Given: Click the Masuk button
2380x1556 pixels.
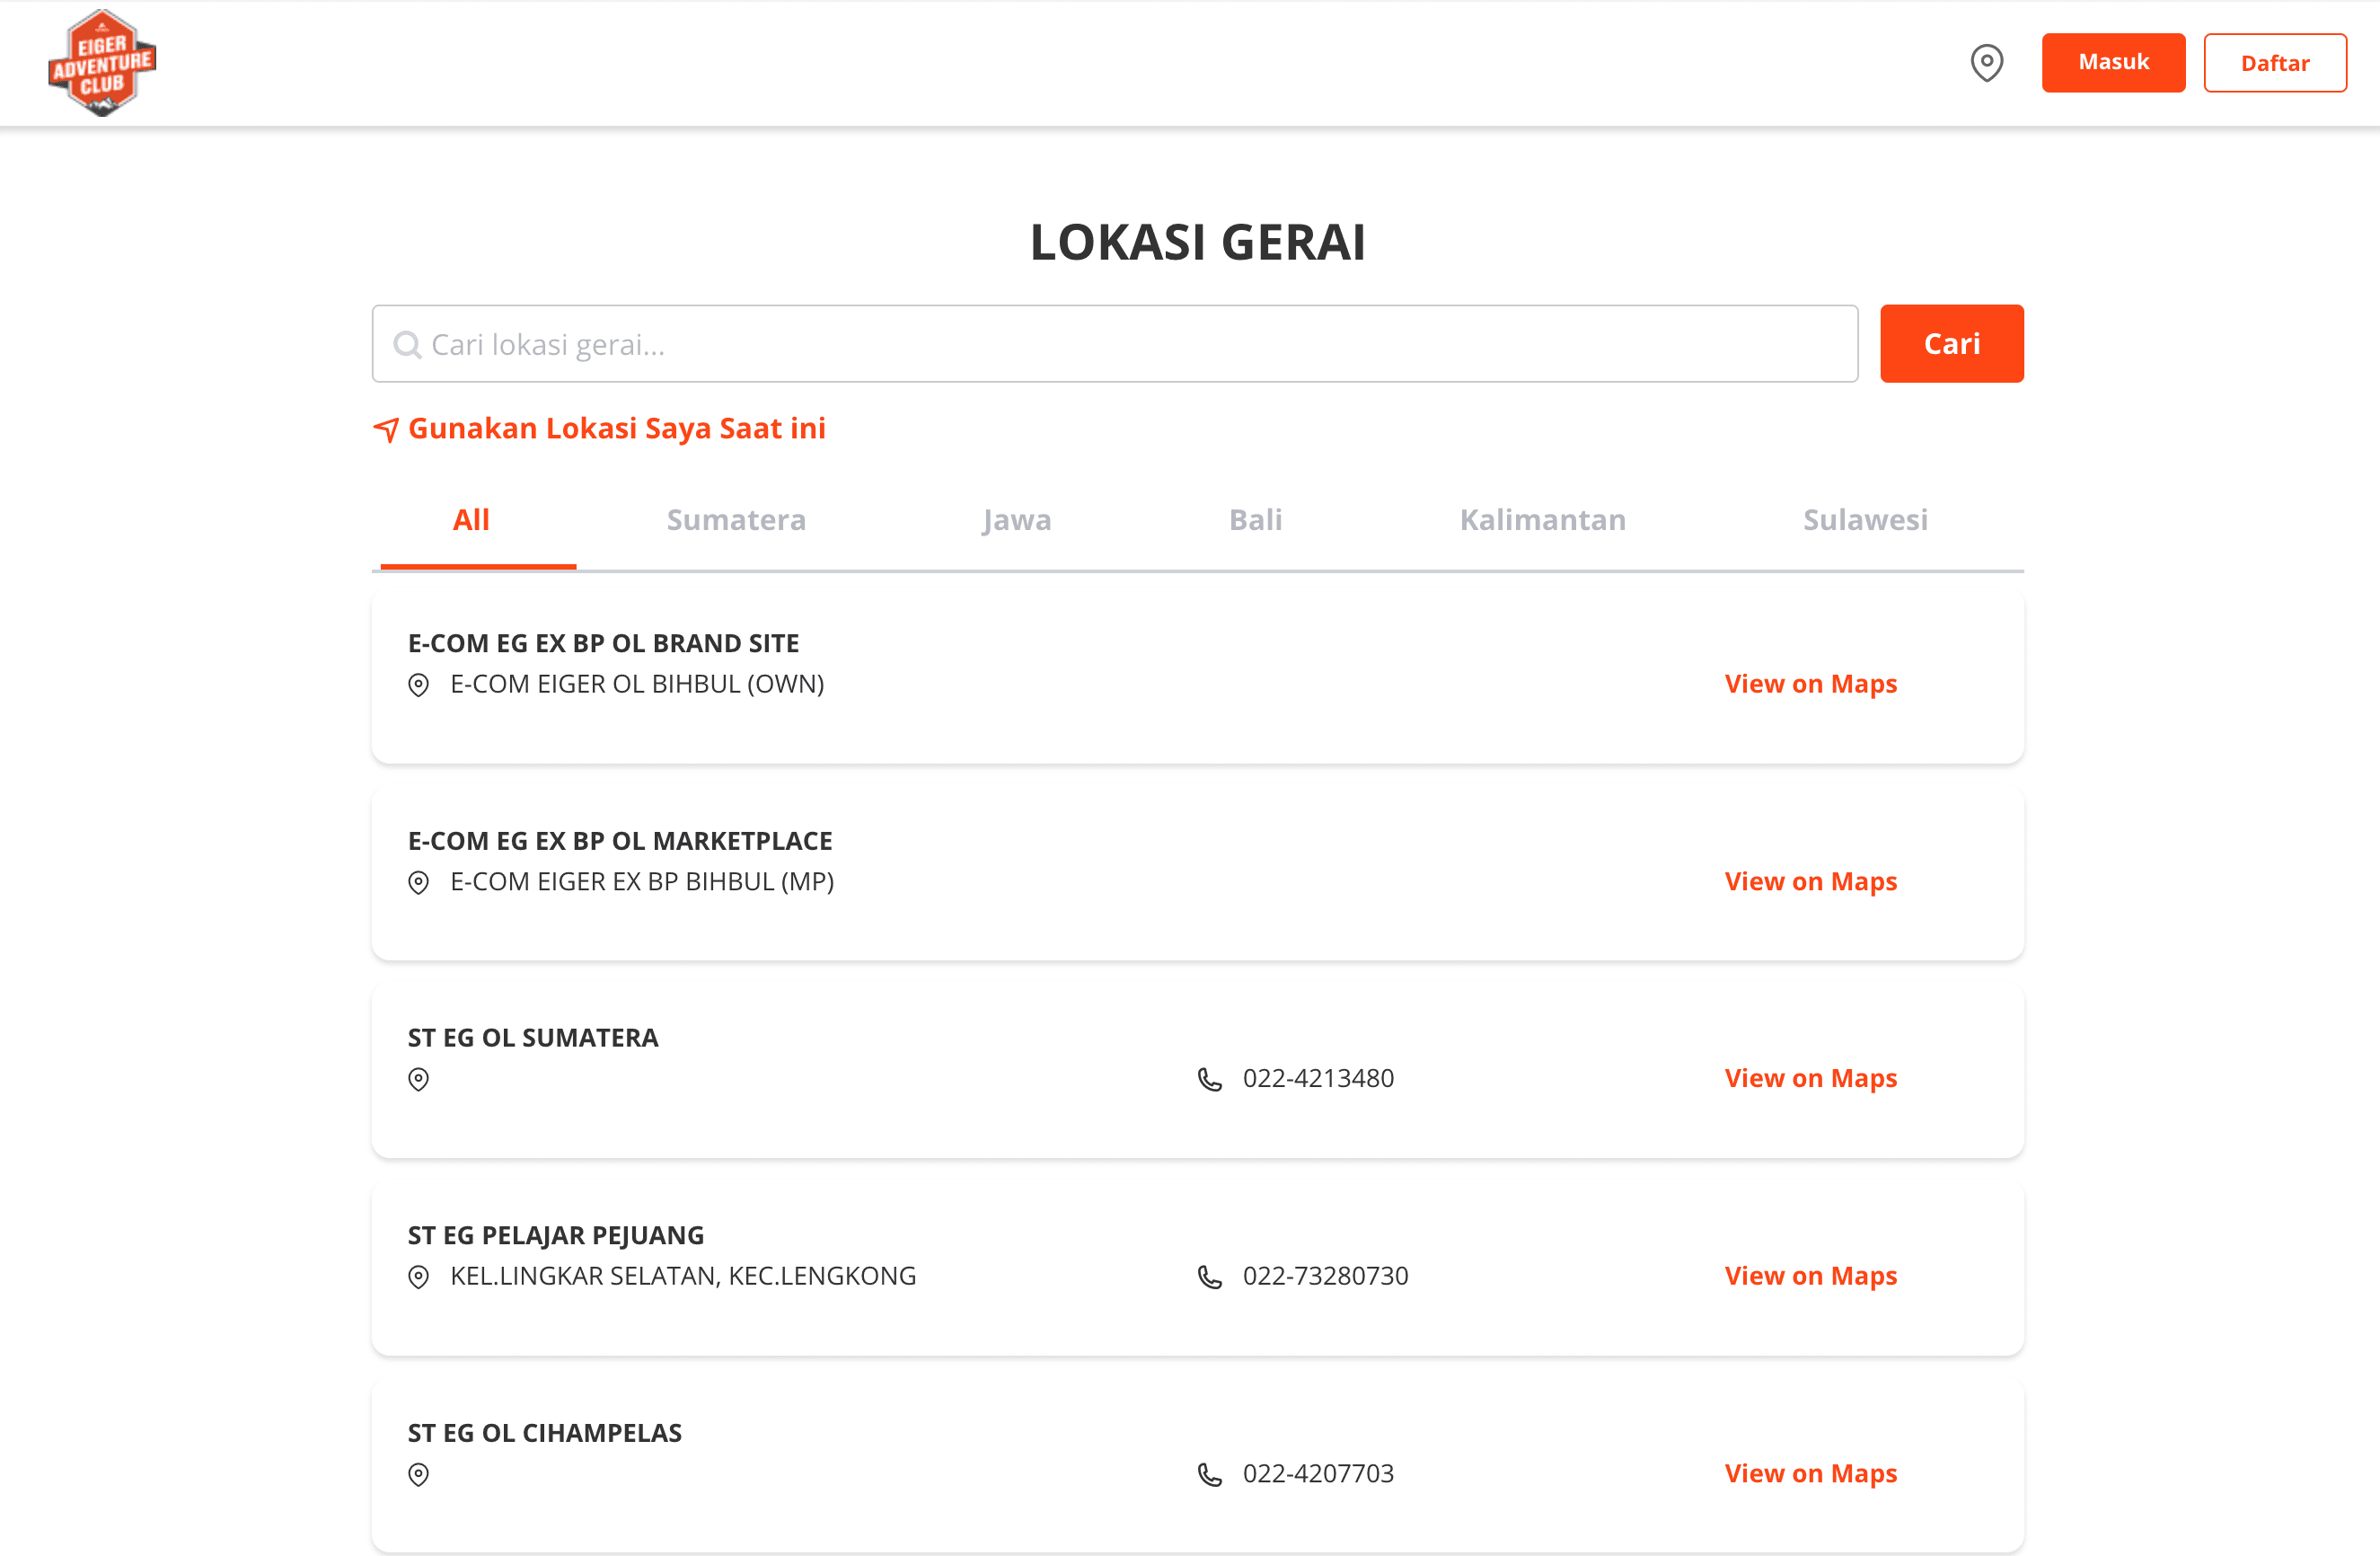Looking at the screenshot, I should [x=2113, y=62].
